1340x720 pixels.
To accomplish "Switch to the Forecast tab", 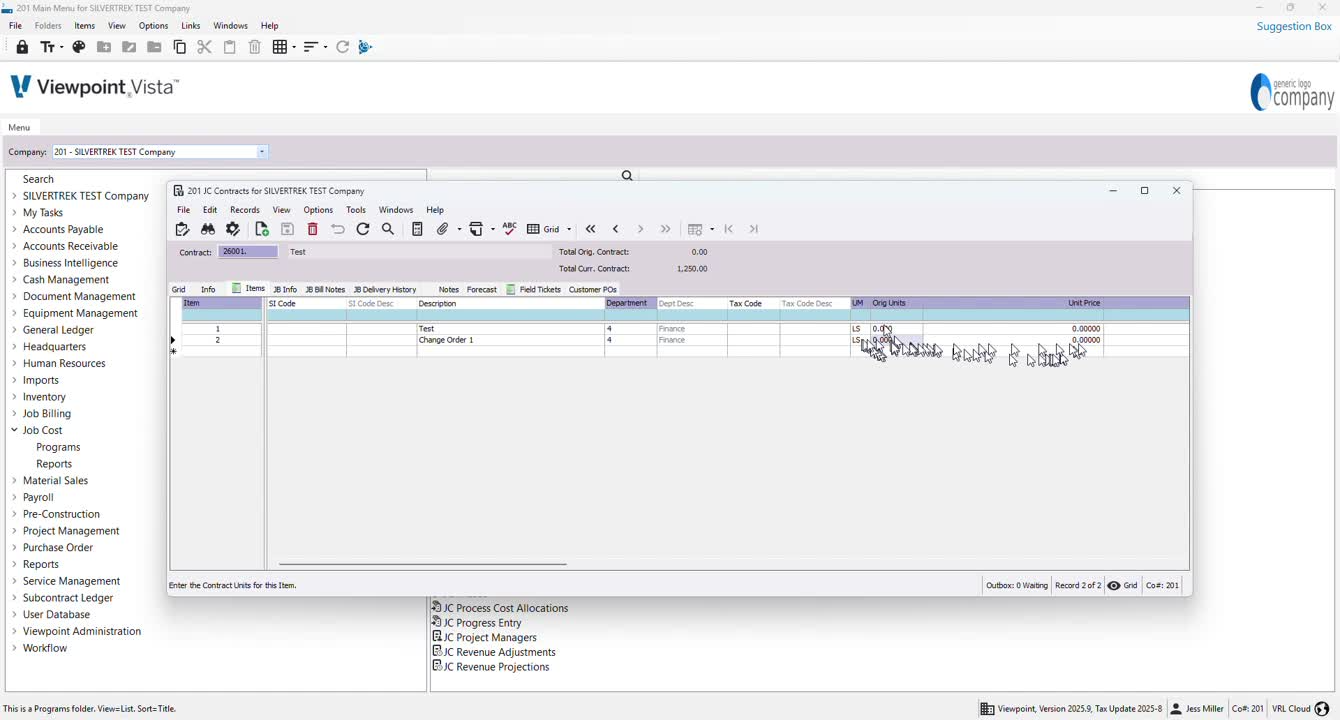I will pos(482,290).
